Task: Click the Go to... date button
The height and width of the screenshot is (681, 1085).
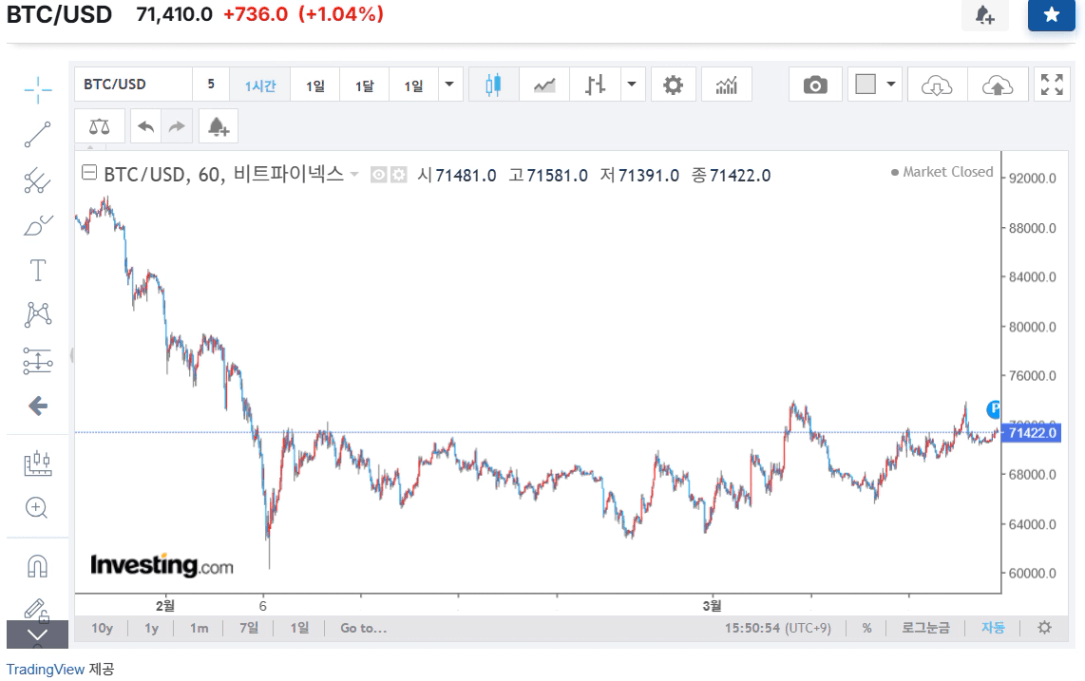Action: (363, 628)
